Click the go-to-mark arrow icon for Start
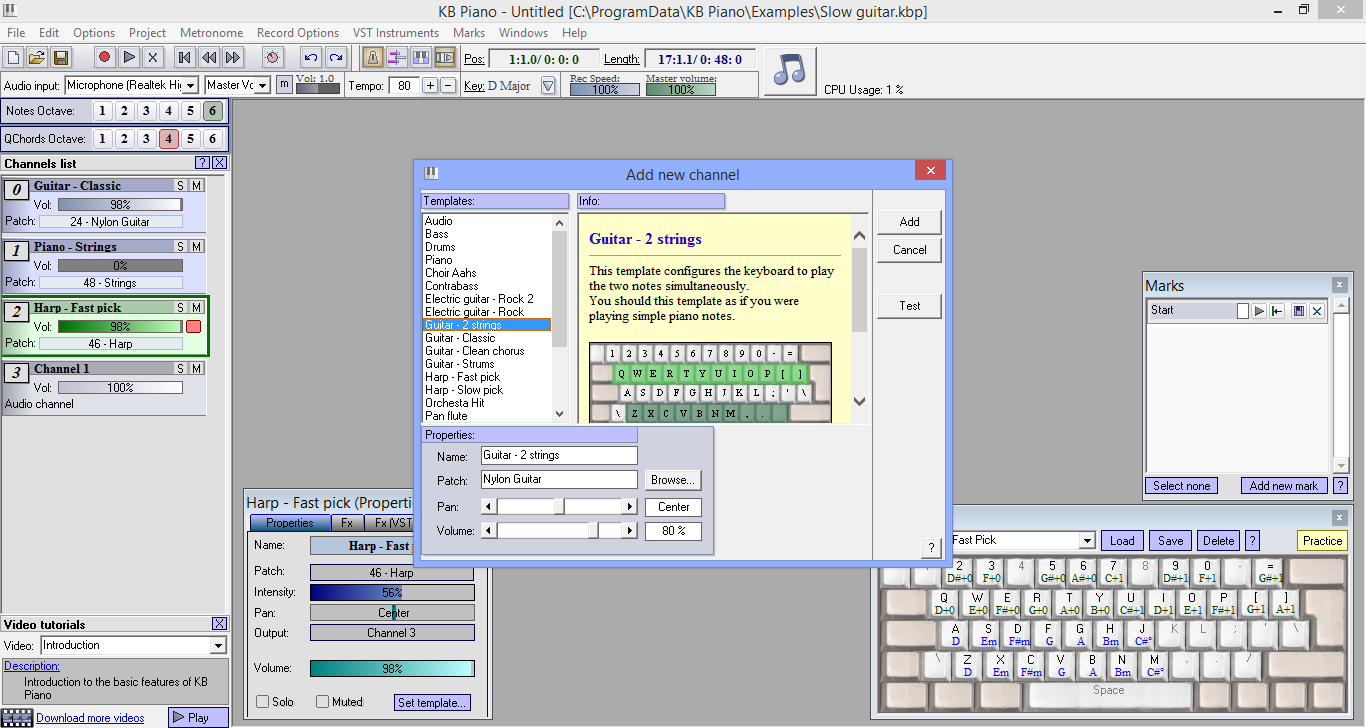The width and height of the screenshot is (1366, 728). click(x=1278, y=311)
